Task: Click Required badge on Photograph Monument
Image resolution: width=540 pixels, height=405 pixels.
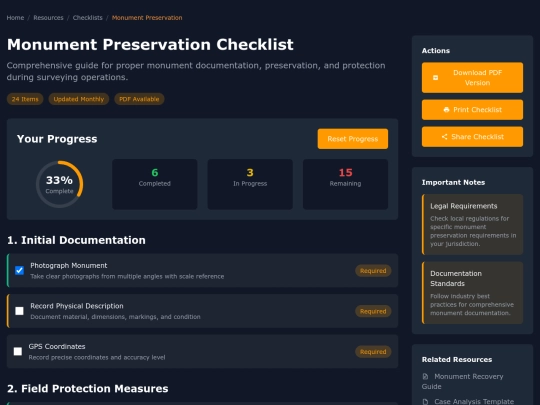Action: coord(373,271)
